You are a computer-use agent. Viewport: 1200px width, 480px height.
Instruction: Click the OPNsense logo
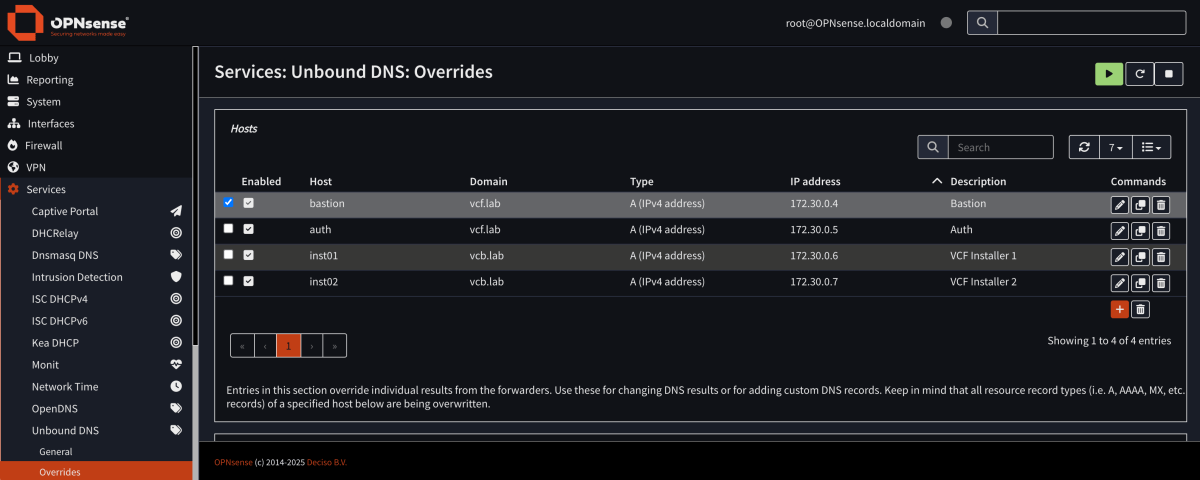tap(68, 22)
